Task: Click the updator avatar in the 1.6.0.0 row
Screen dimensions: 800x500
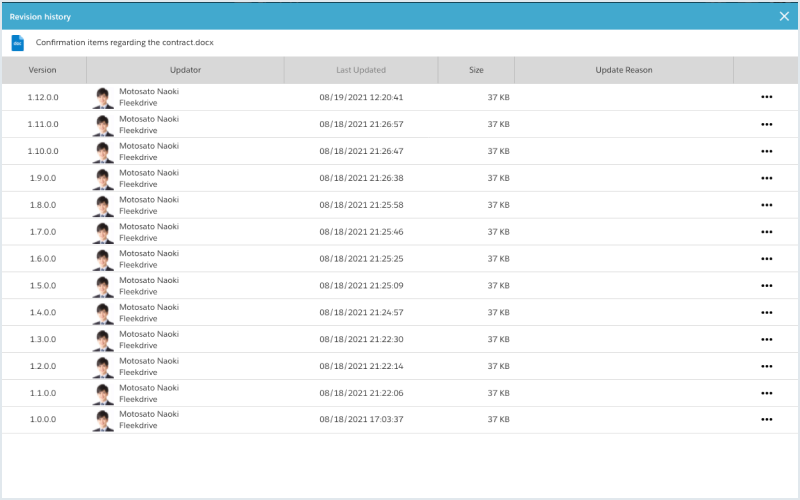Action: (x=103, y=259)
